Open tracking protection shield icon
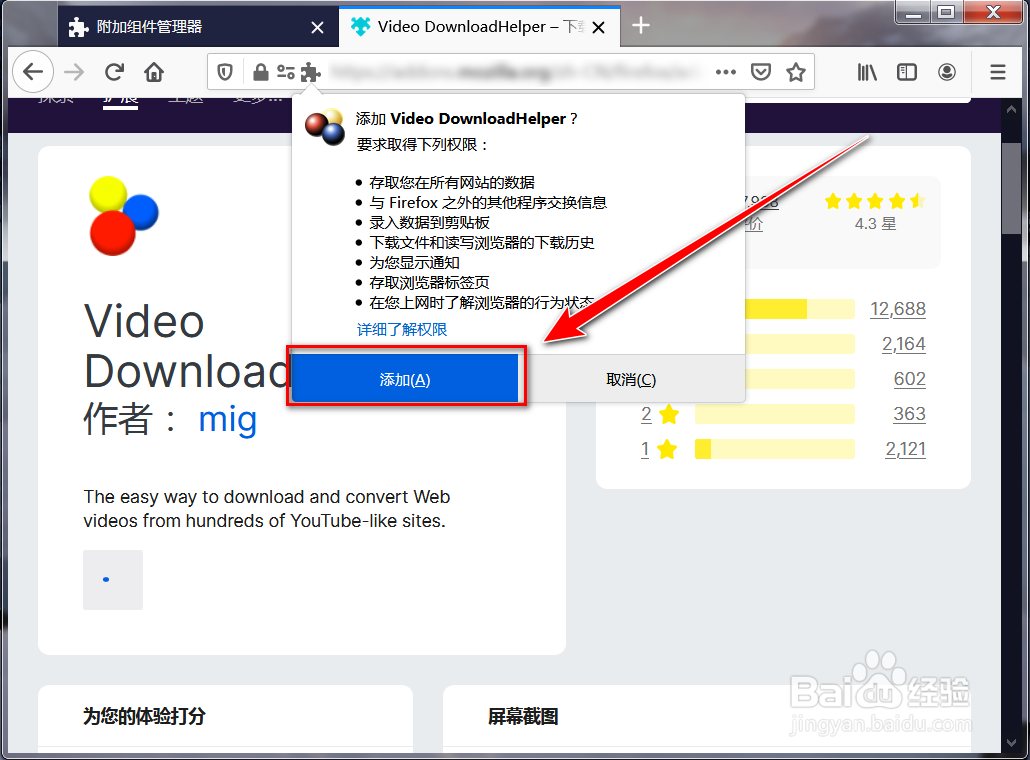This screenshot has height=760, width=1030. point(225,72)
